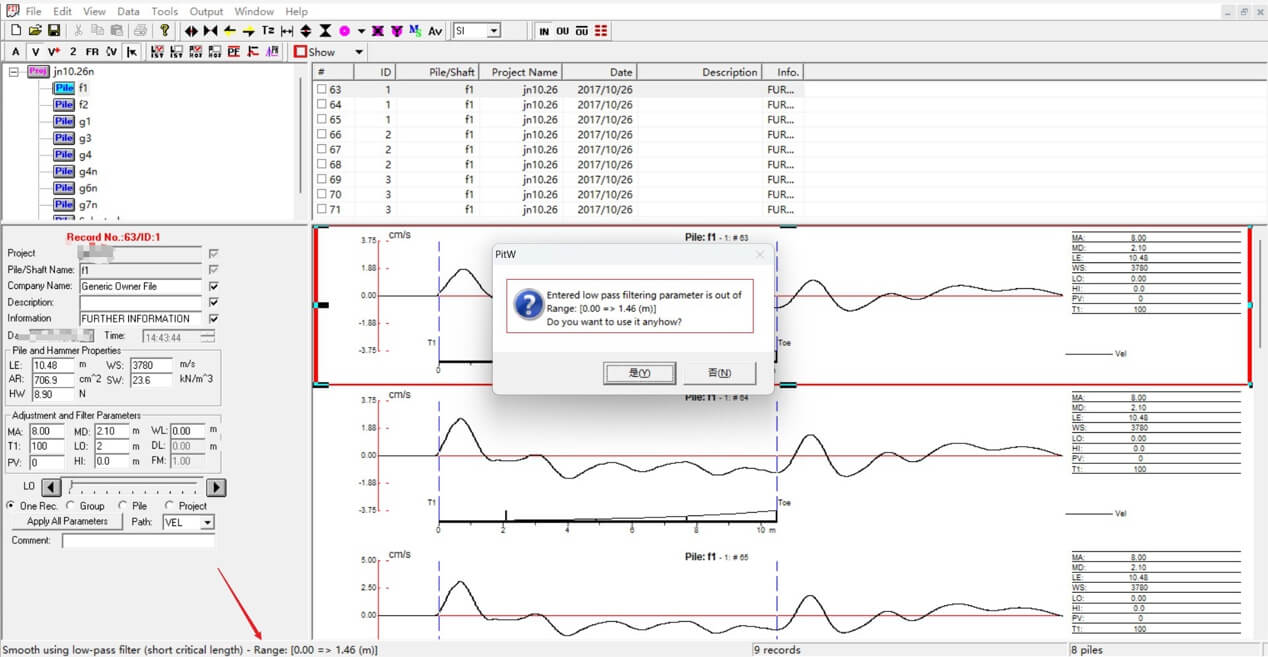Click the red grid icon beside OU
Image resolution: width=1268 pixels, height=657 pixels.
tap(601, 31)
